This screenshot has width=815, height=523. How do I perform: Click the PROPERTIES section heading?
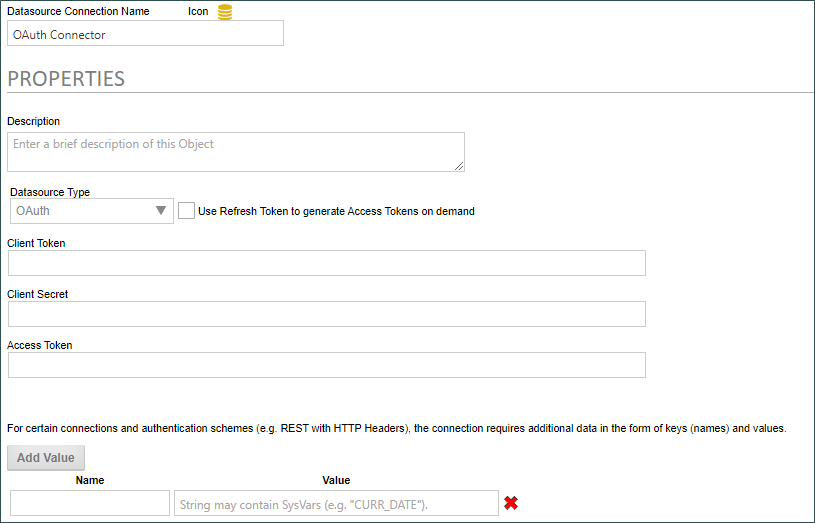(66, 79)
